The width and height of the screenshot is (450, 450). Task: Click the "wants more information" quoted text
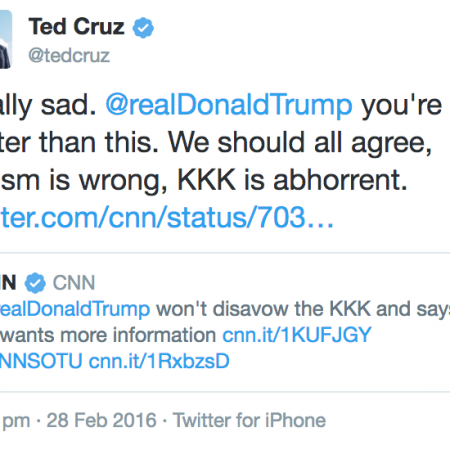108,335
